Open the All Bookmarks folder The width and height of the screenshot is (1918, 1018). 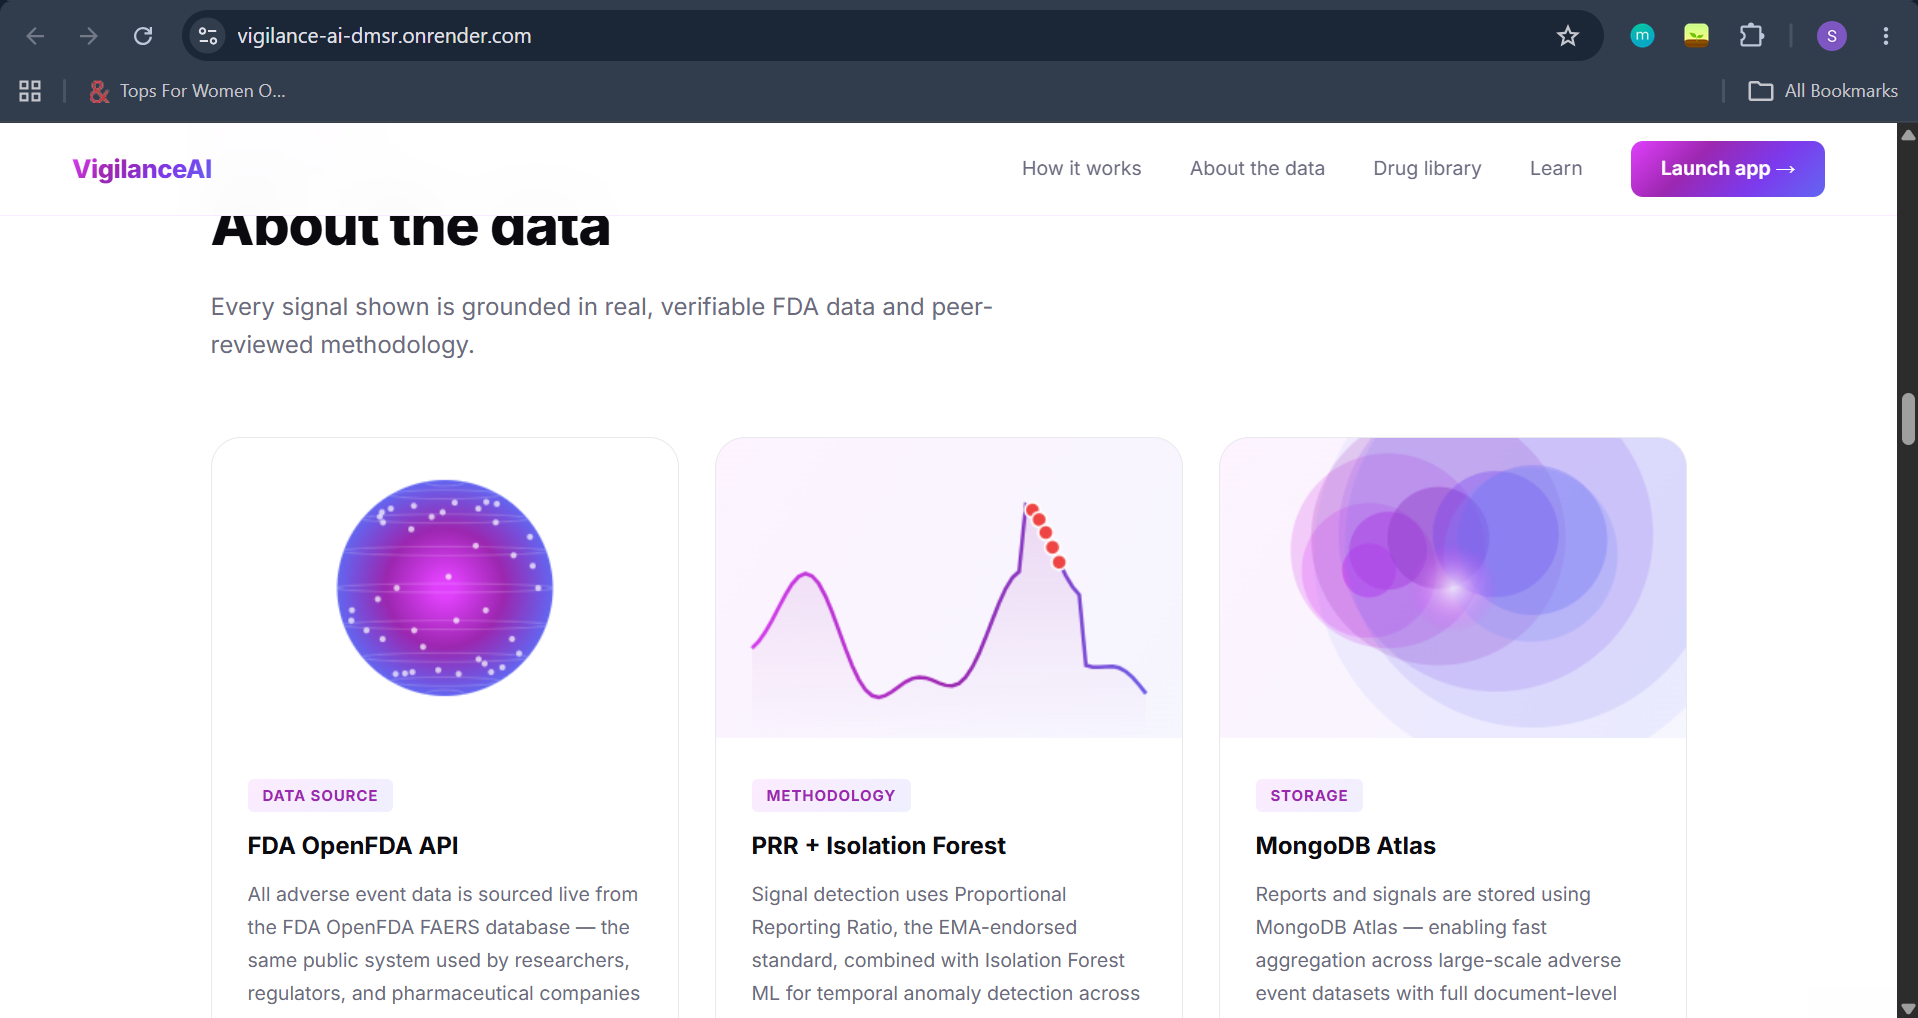point(1822,91)
